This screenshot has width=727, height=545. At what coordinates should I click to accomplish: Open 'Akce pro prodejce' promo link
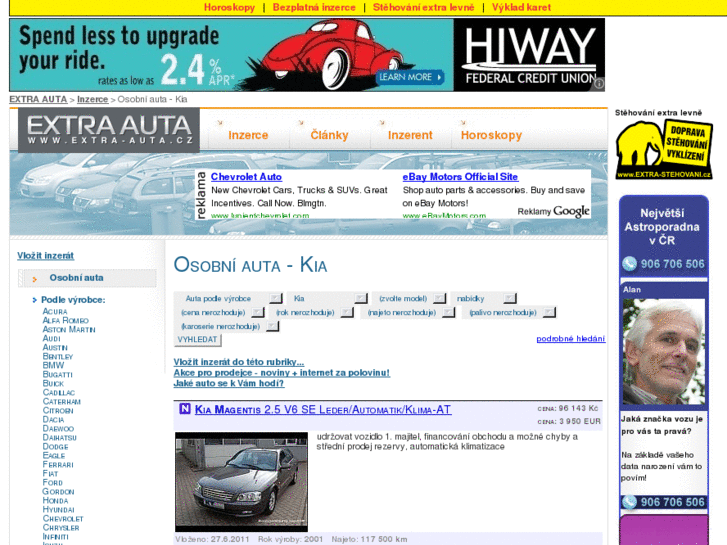point(281,372)
